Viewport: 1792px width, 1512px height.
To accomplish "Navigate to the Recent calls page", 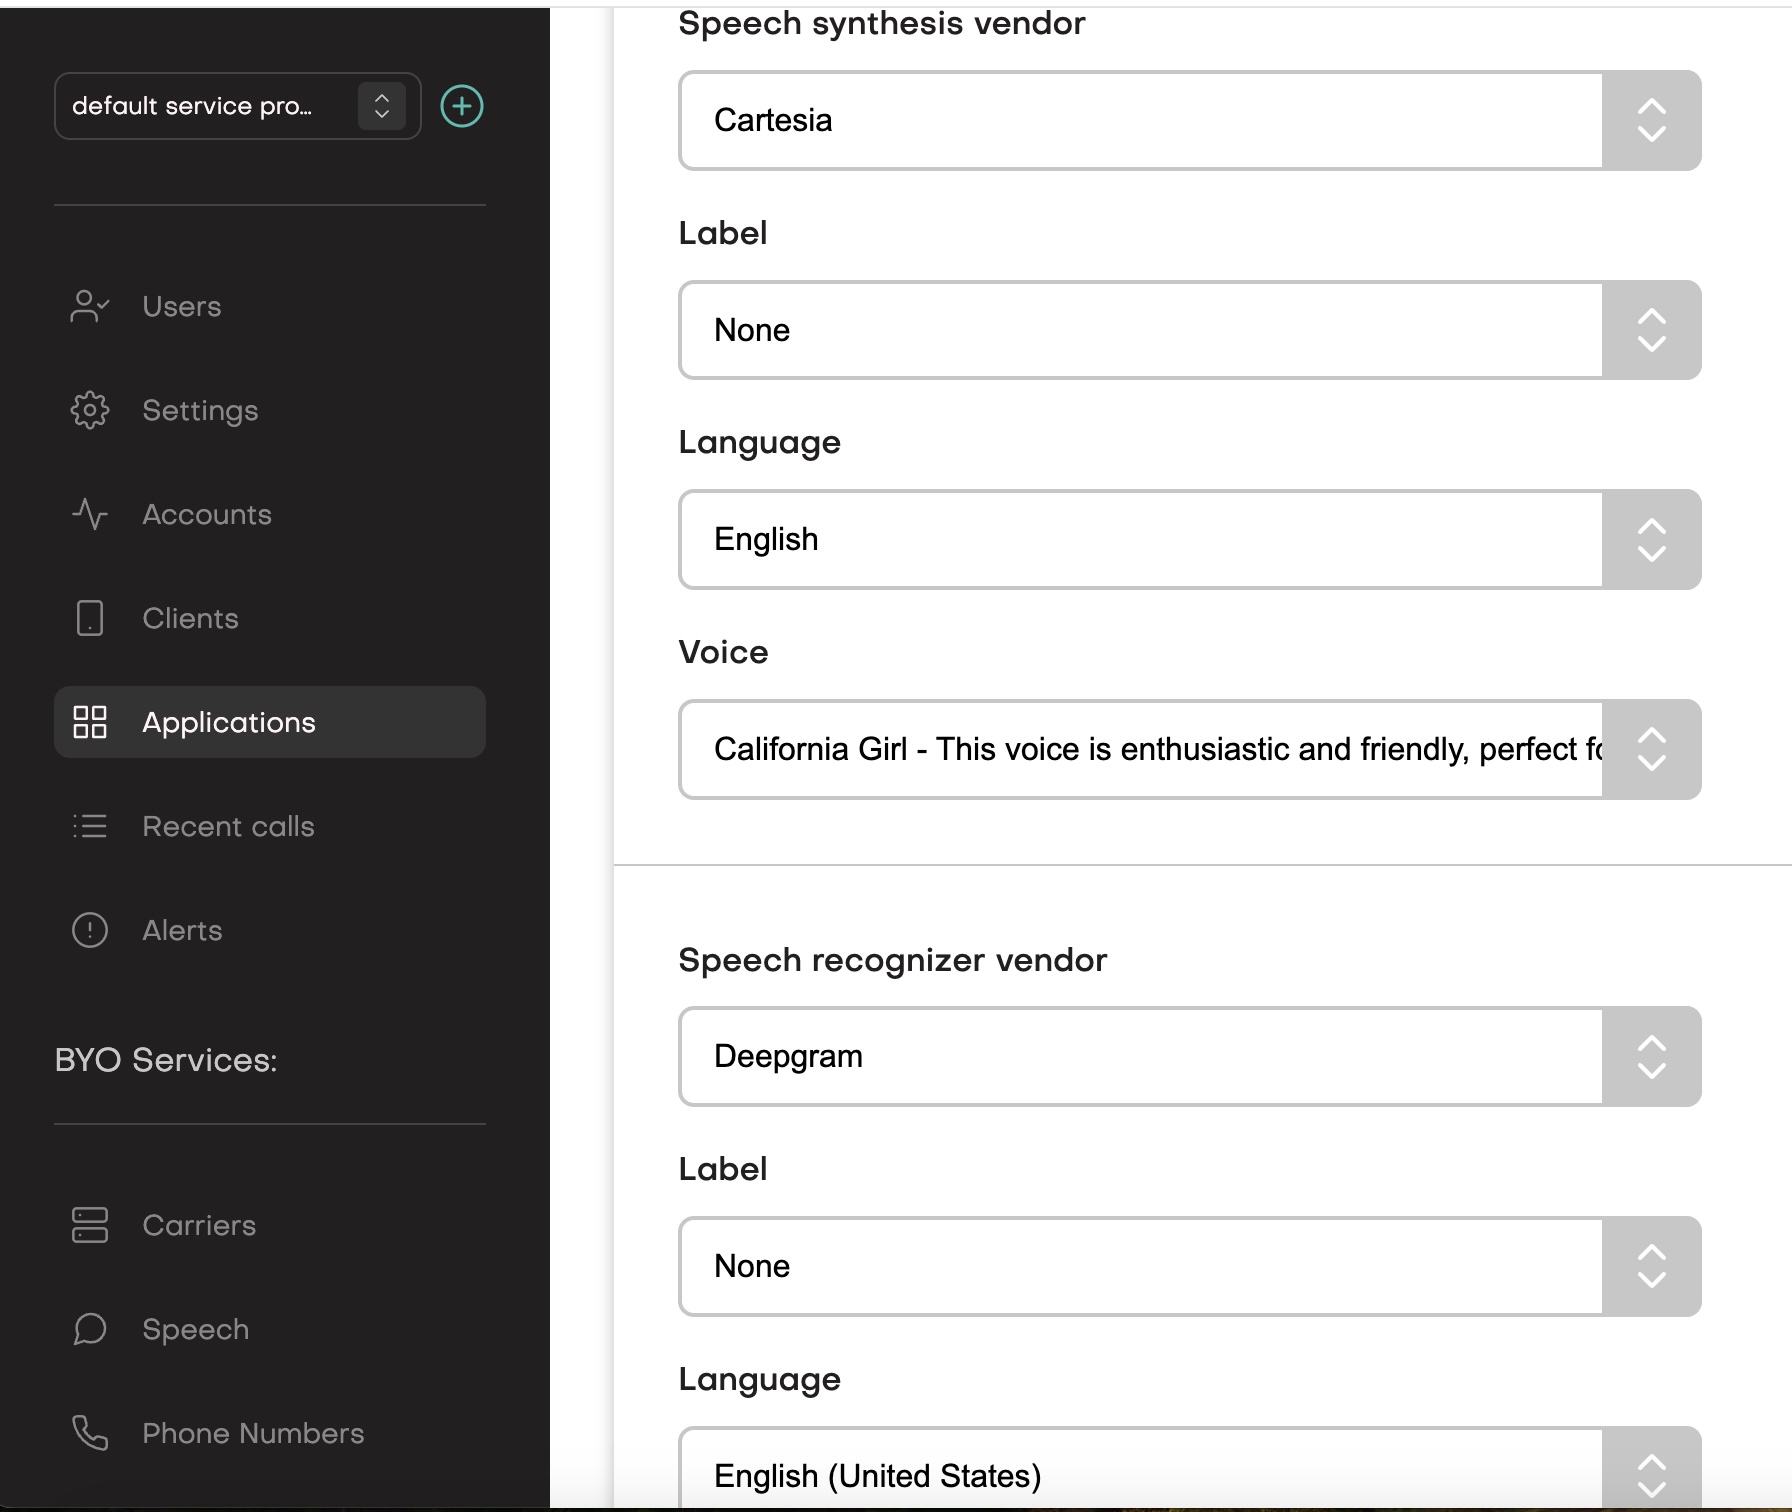I will 228,826.
